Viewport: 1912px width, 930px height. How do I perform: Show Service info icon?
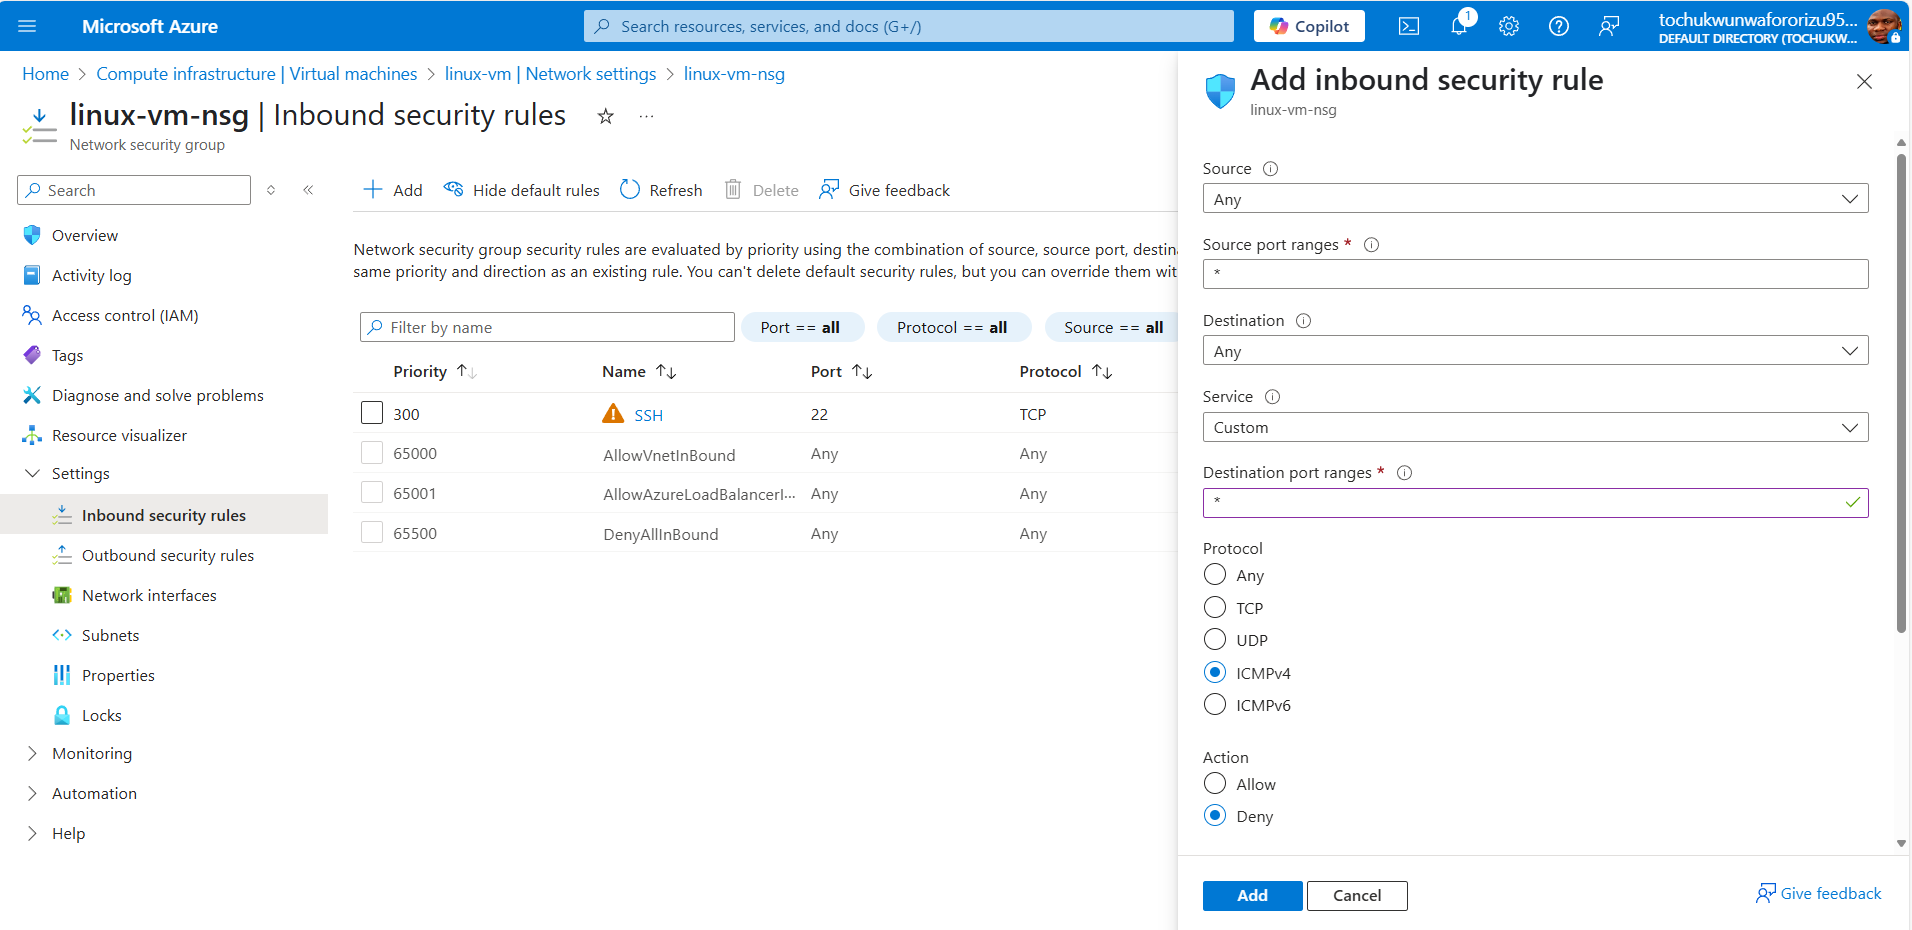[x=1272, y=397]
